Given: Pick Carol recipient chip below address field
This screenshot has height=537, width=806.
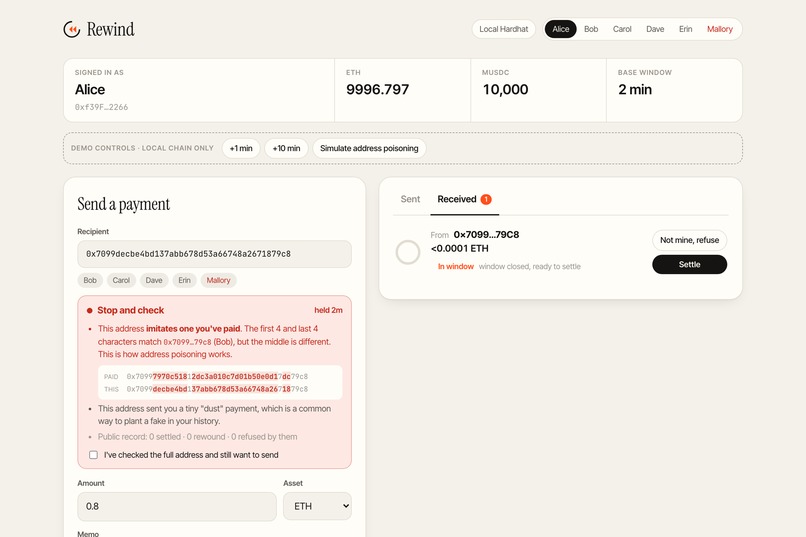Looking at the screenshot, I should (121, 280).
